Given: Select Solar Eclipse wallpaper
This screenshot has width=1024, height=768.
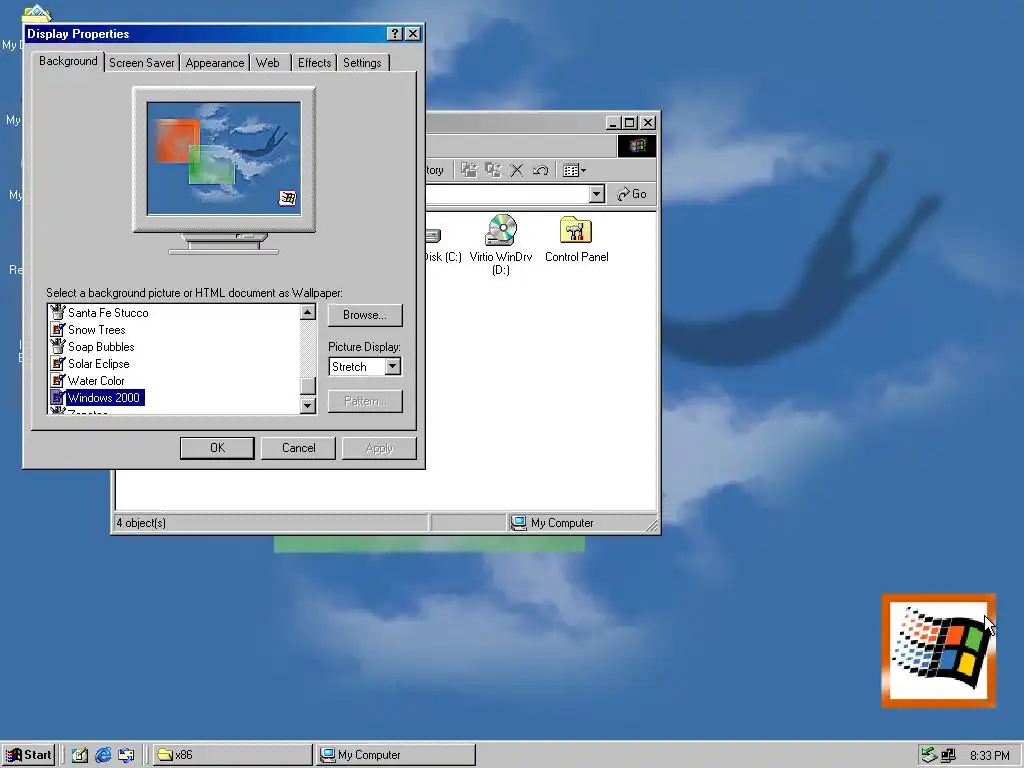Looking at the screenshot, I should click(99, 364).
